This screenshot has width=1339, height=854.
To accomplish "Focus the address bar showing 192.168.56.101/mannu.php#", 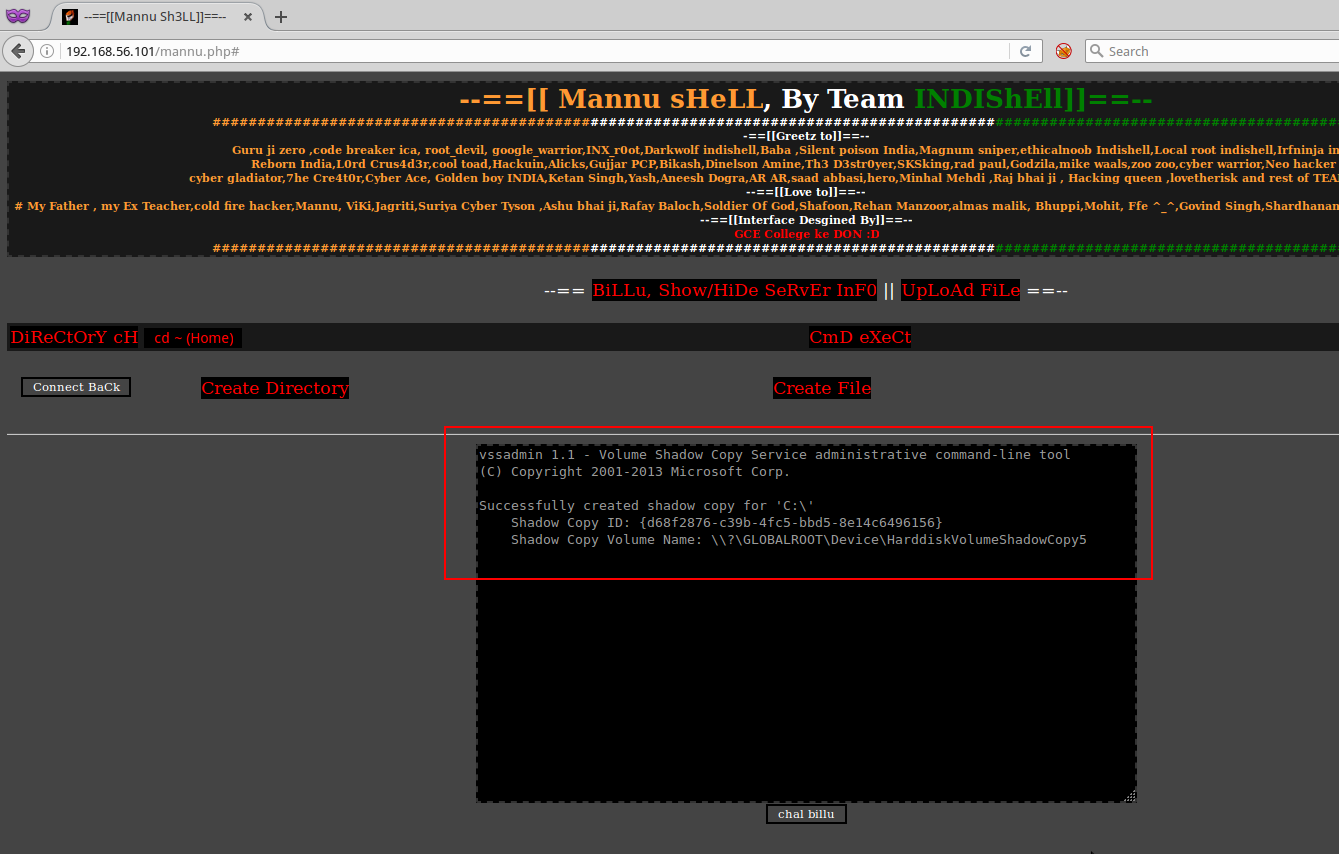I will (x=535, y=51).
